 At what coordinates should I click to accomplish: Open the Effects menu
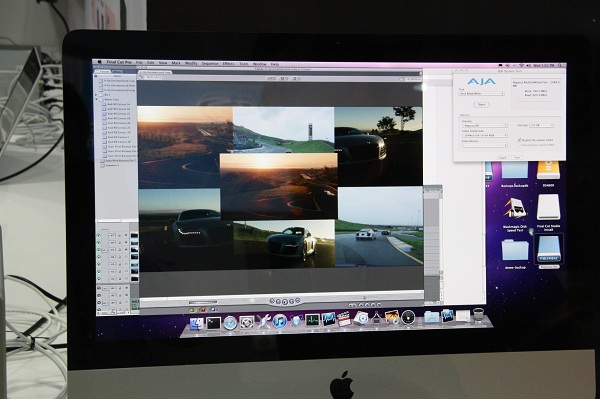coord(228,64)
